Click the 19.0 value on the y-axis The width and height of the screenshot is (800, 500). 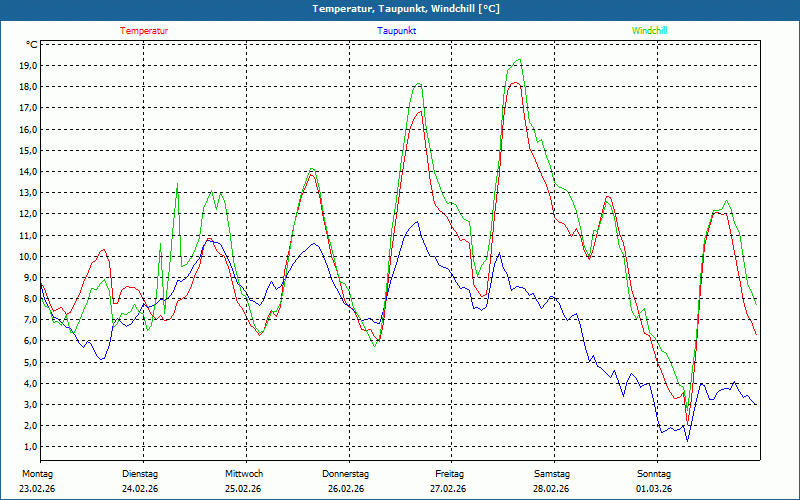[x=27, y=66]
